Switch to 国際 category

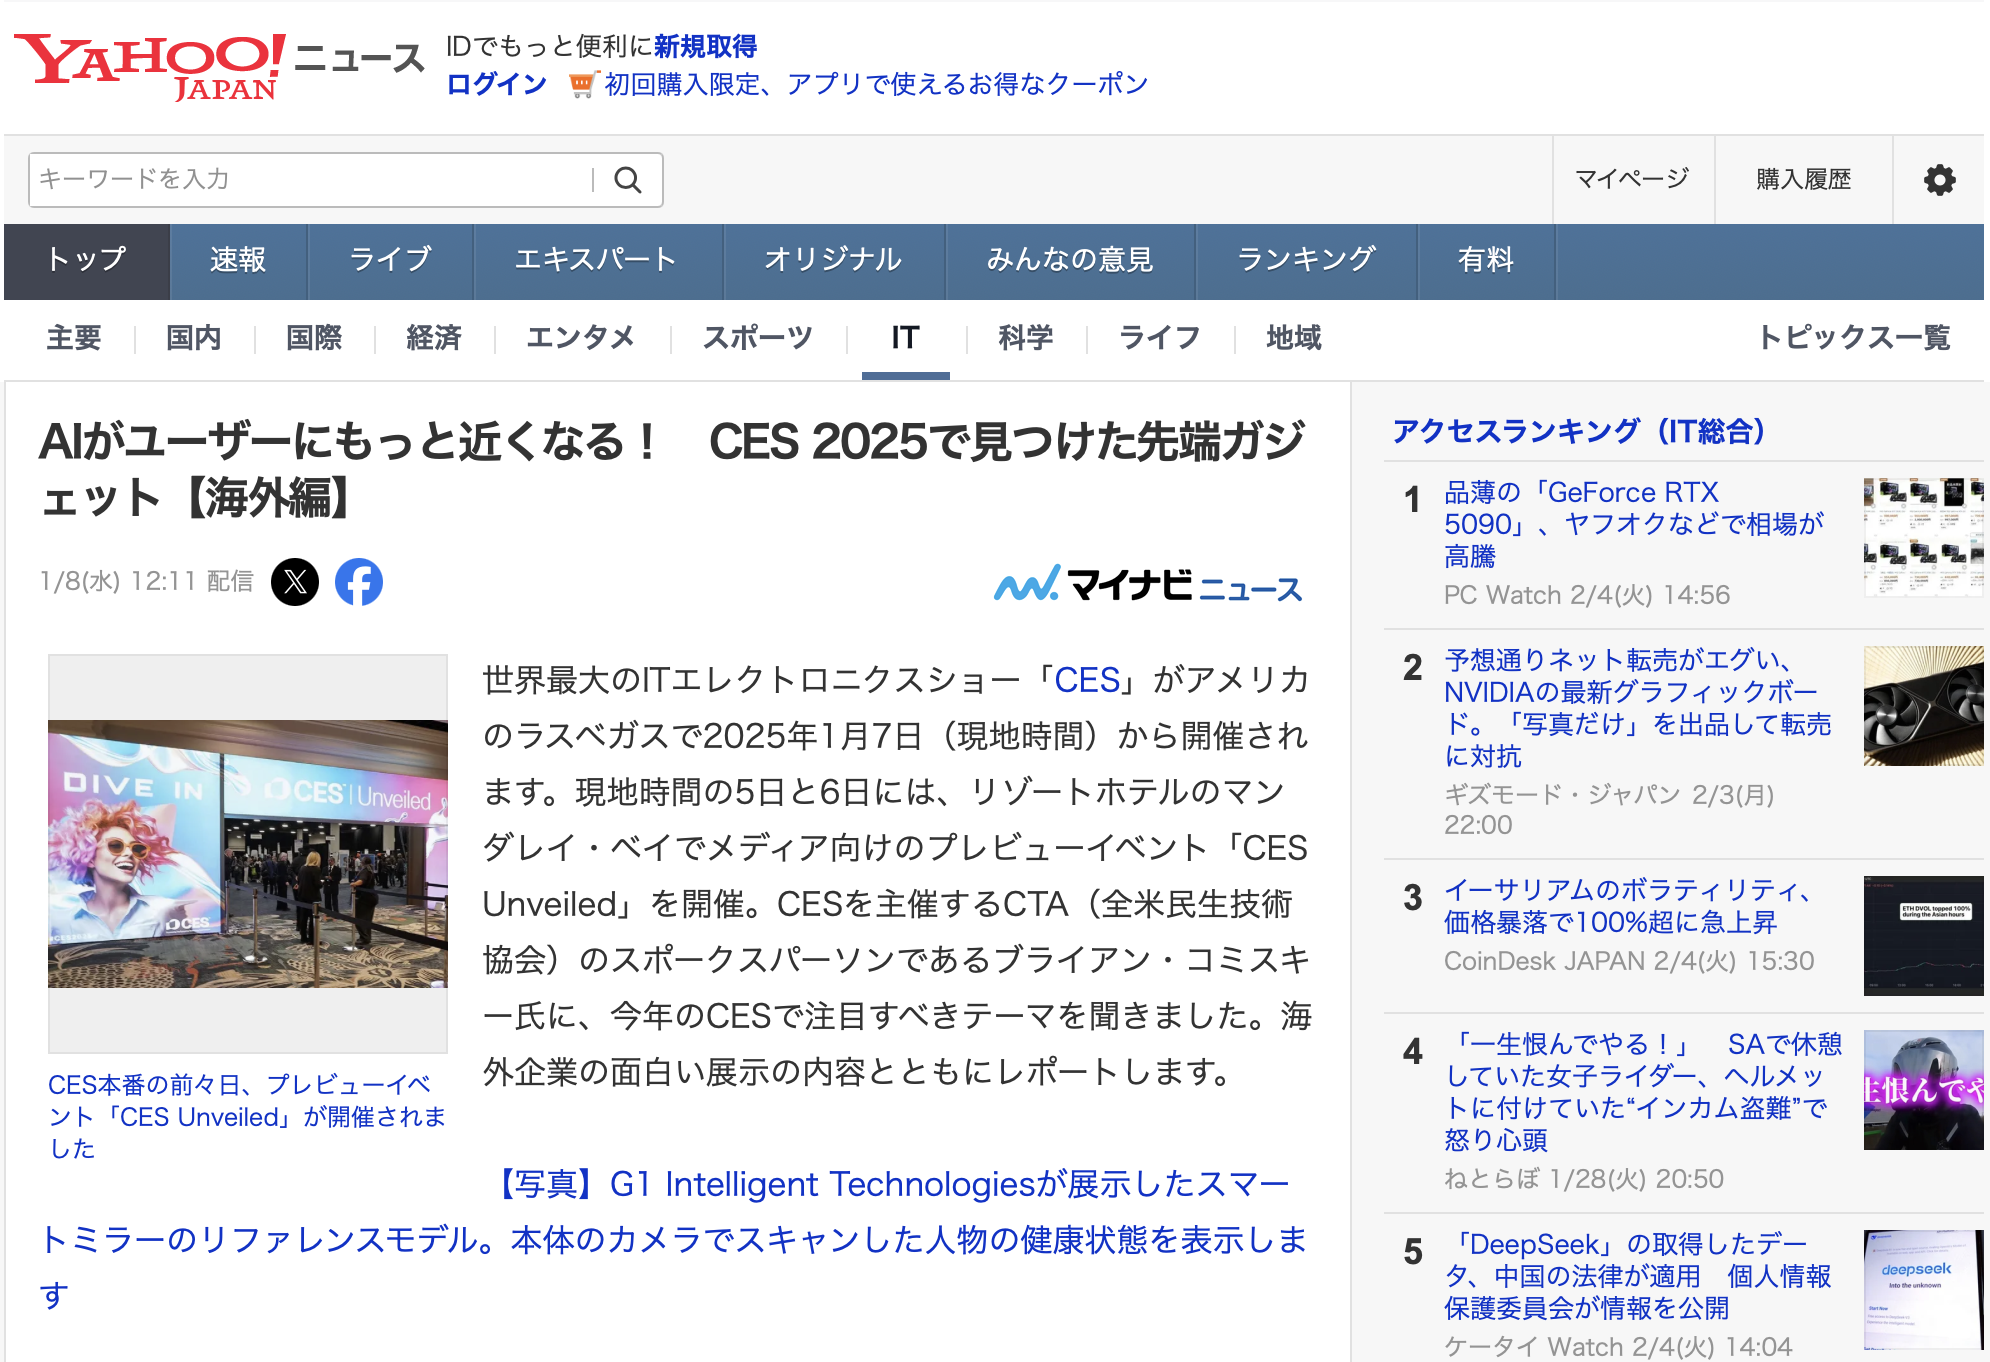314,338
